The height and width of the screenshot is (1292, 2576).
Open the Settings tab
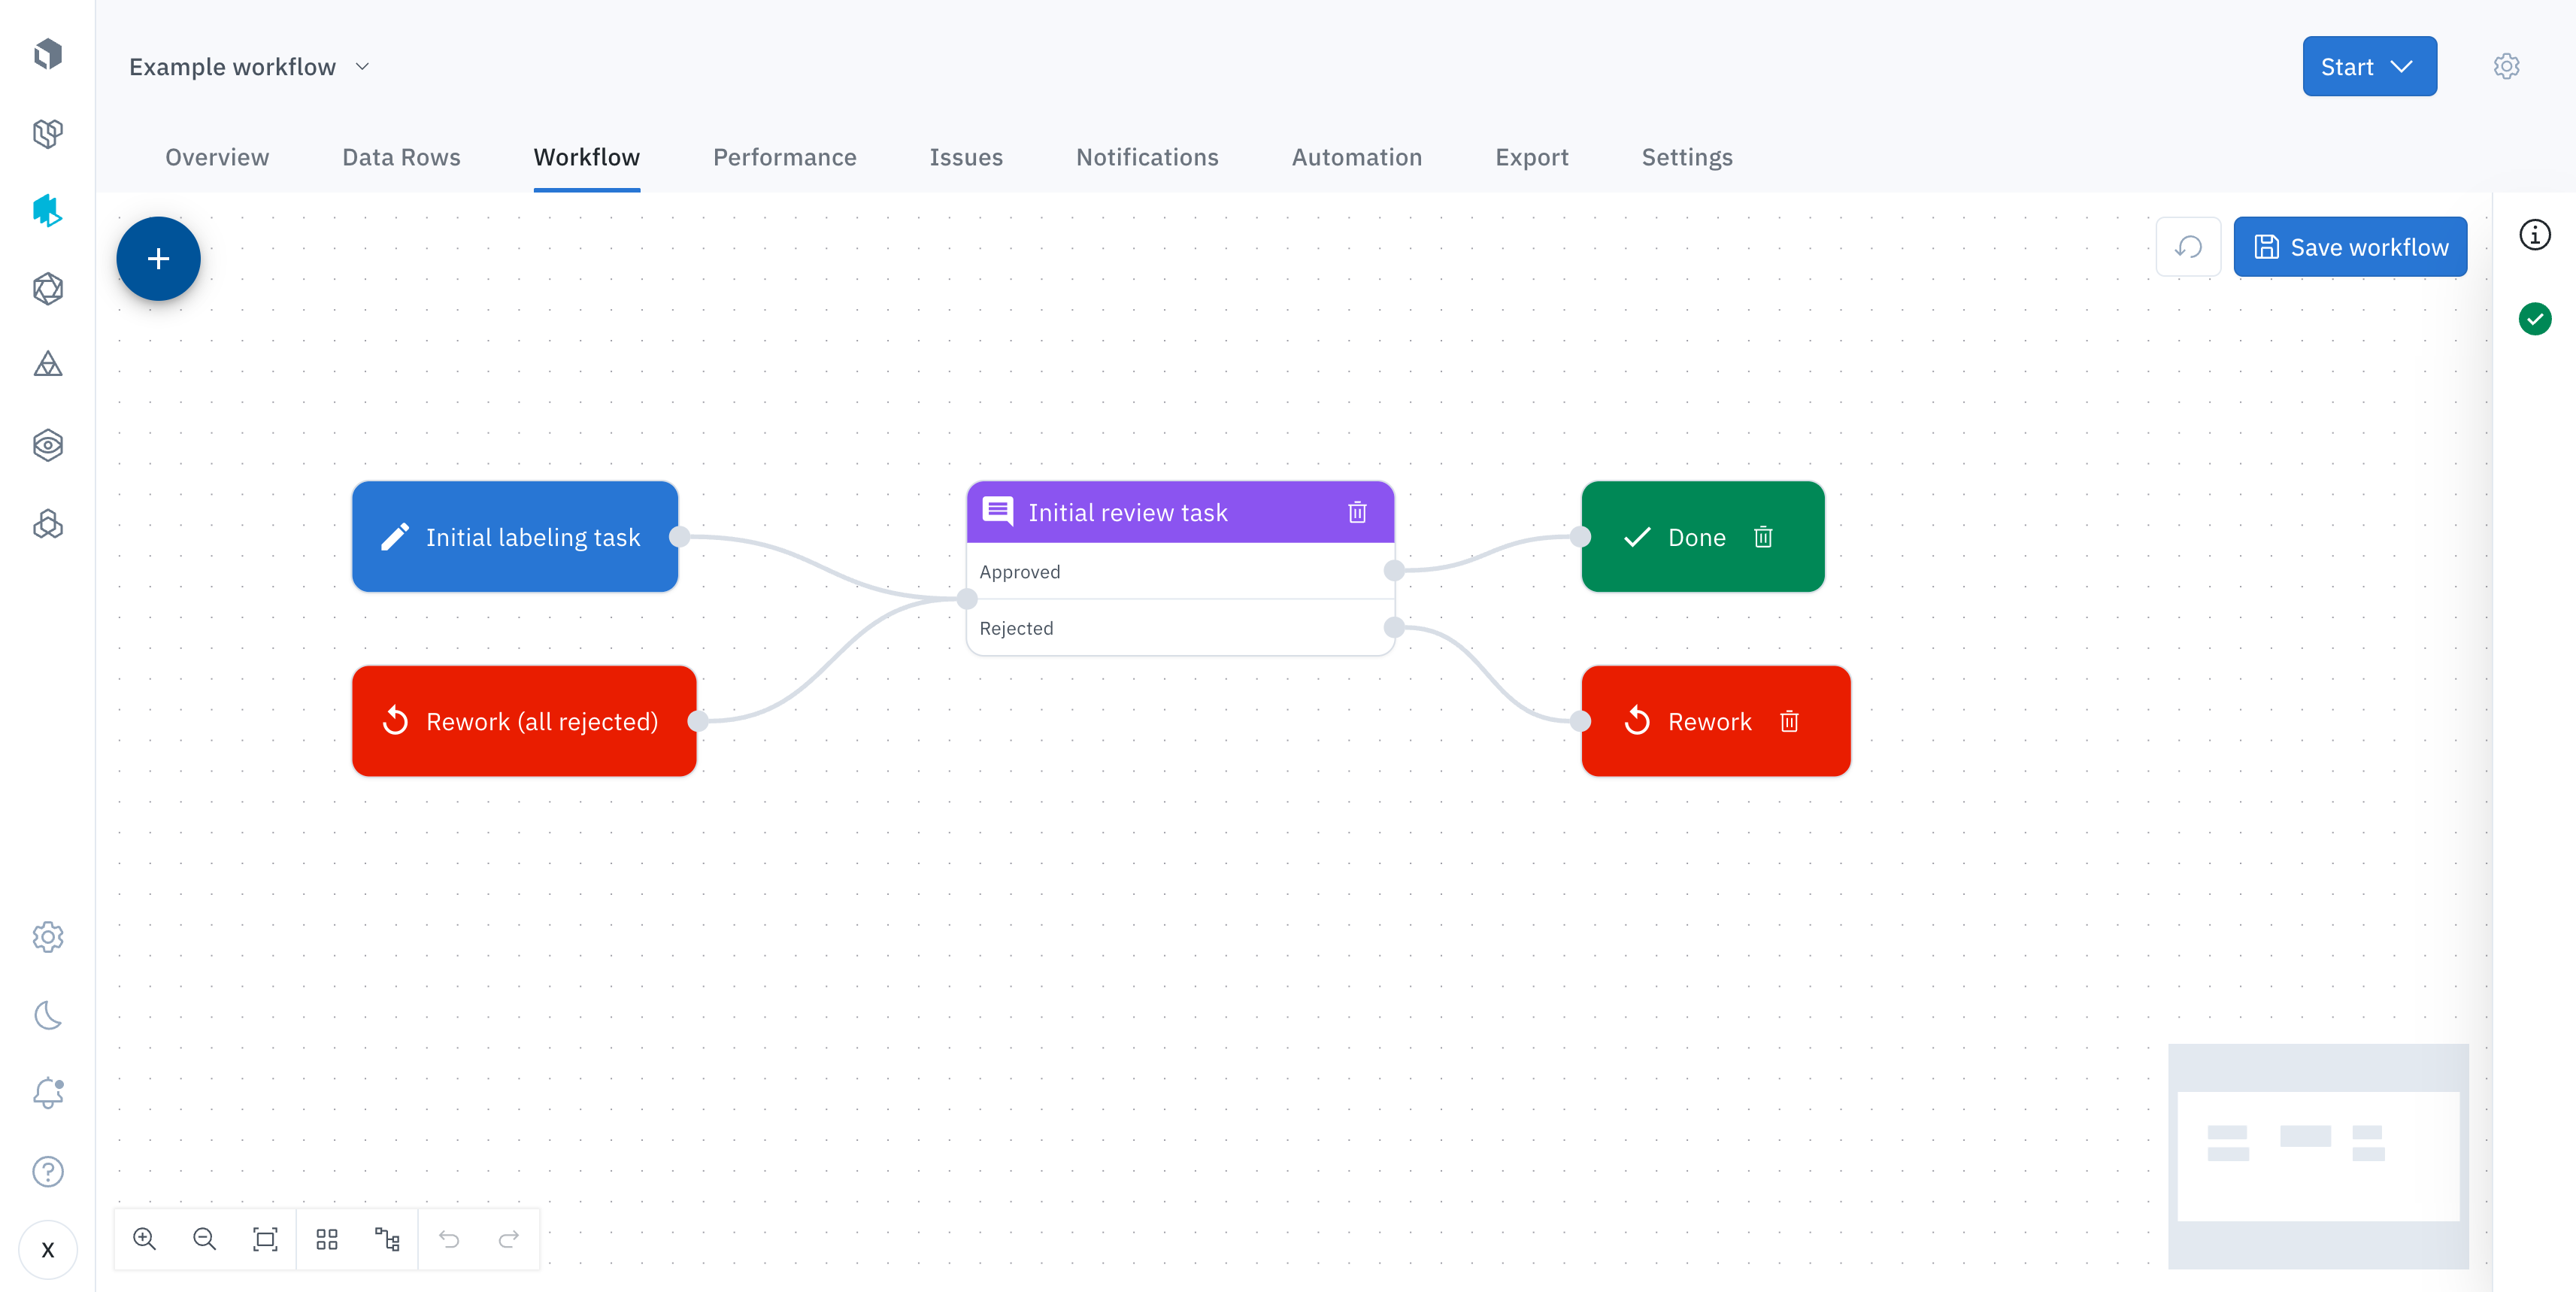pos(1687,158)
